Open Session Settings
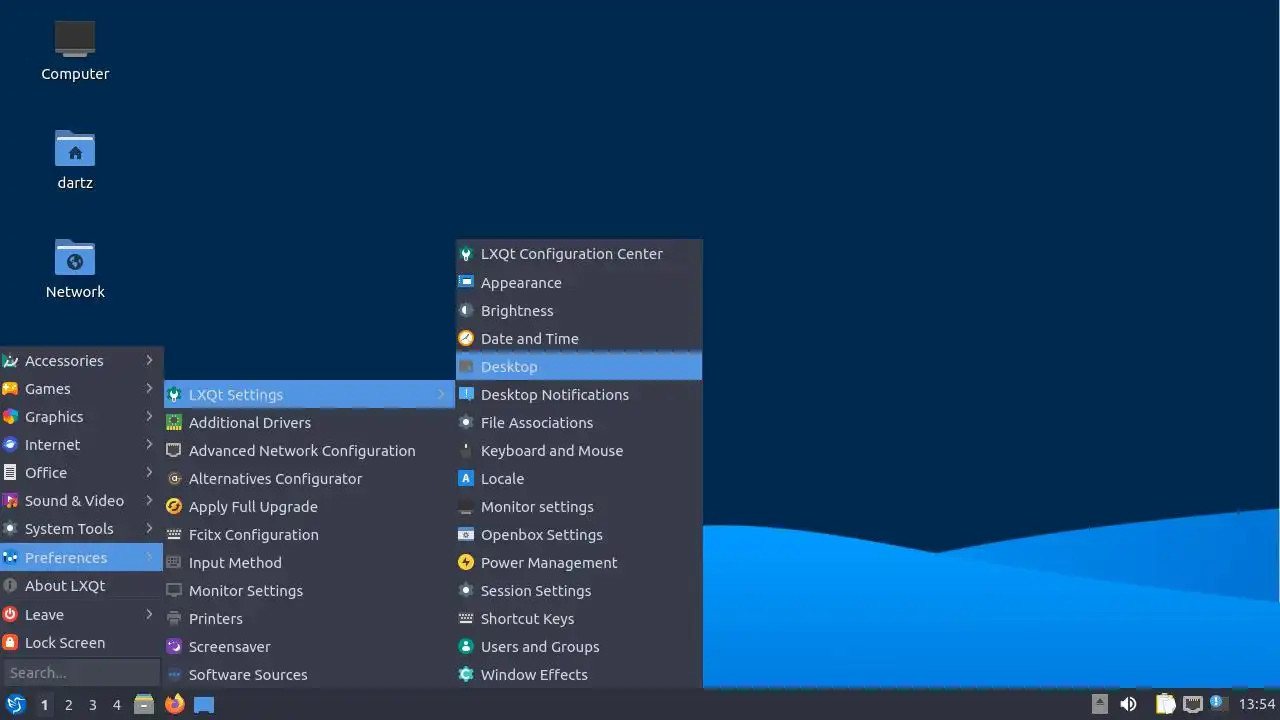Viewport: 1280px width, 720px height. point(579,591)
